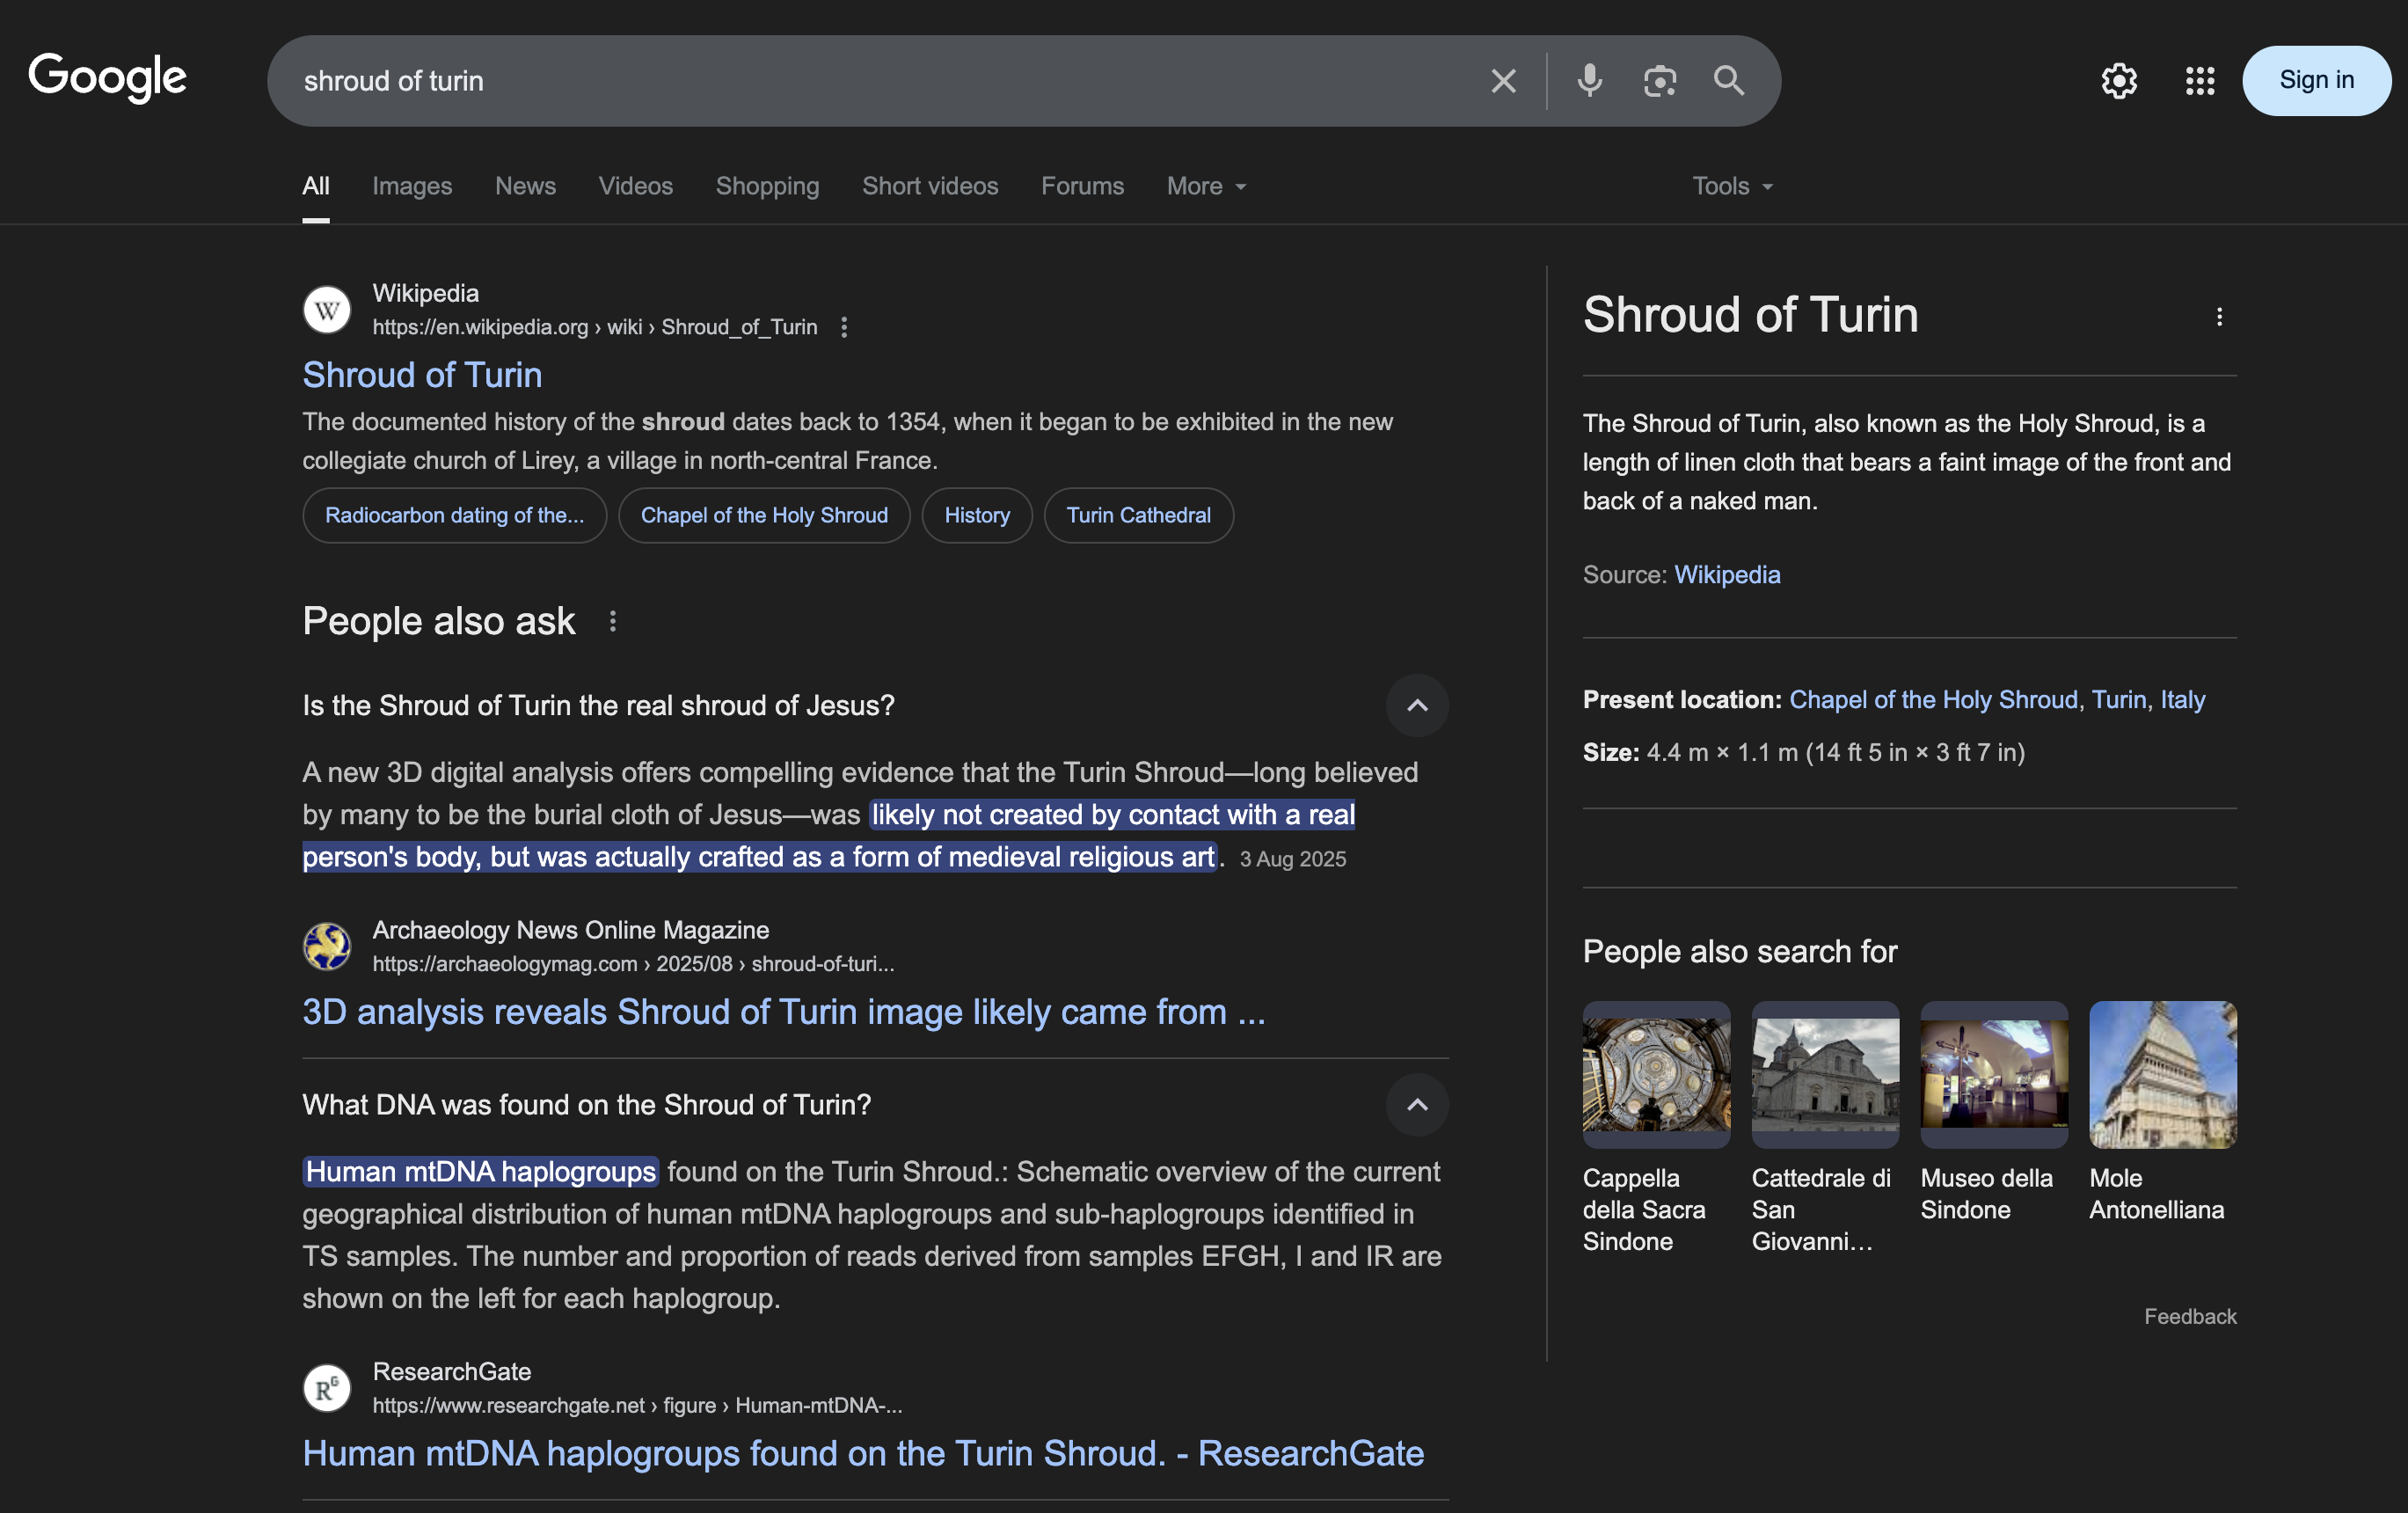Image resolution: width=2408 pixels, height=1513 pixels.
Task: Expand the Tools dropdown
Action: pyautogui.click(x=1732, y=186)
